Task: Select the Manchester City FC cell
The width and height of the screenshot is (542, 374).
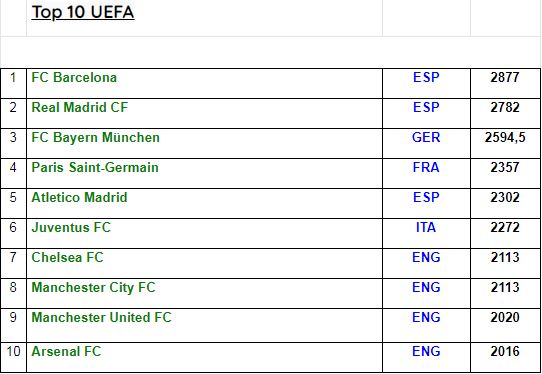Action: 204,293
